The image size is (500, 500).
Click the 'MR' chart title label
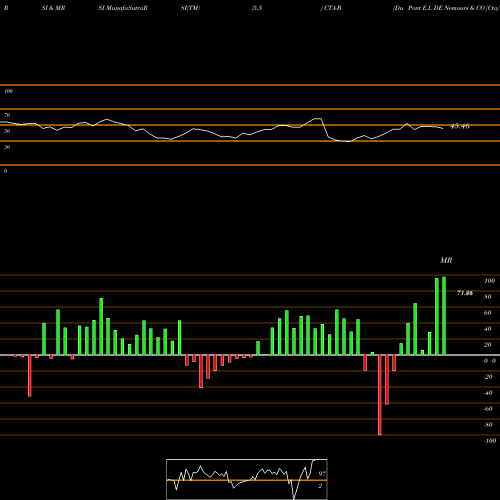[x=446, y=260]
